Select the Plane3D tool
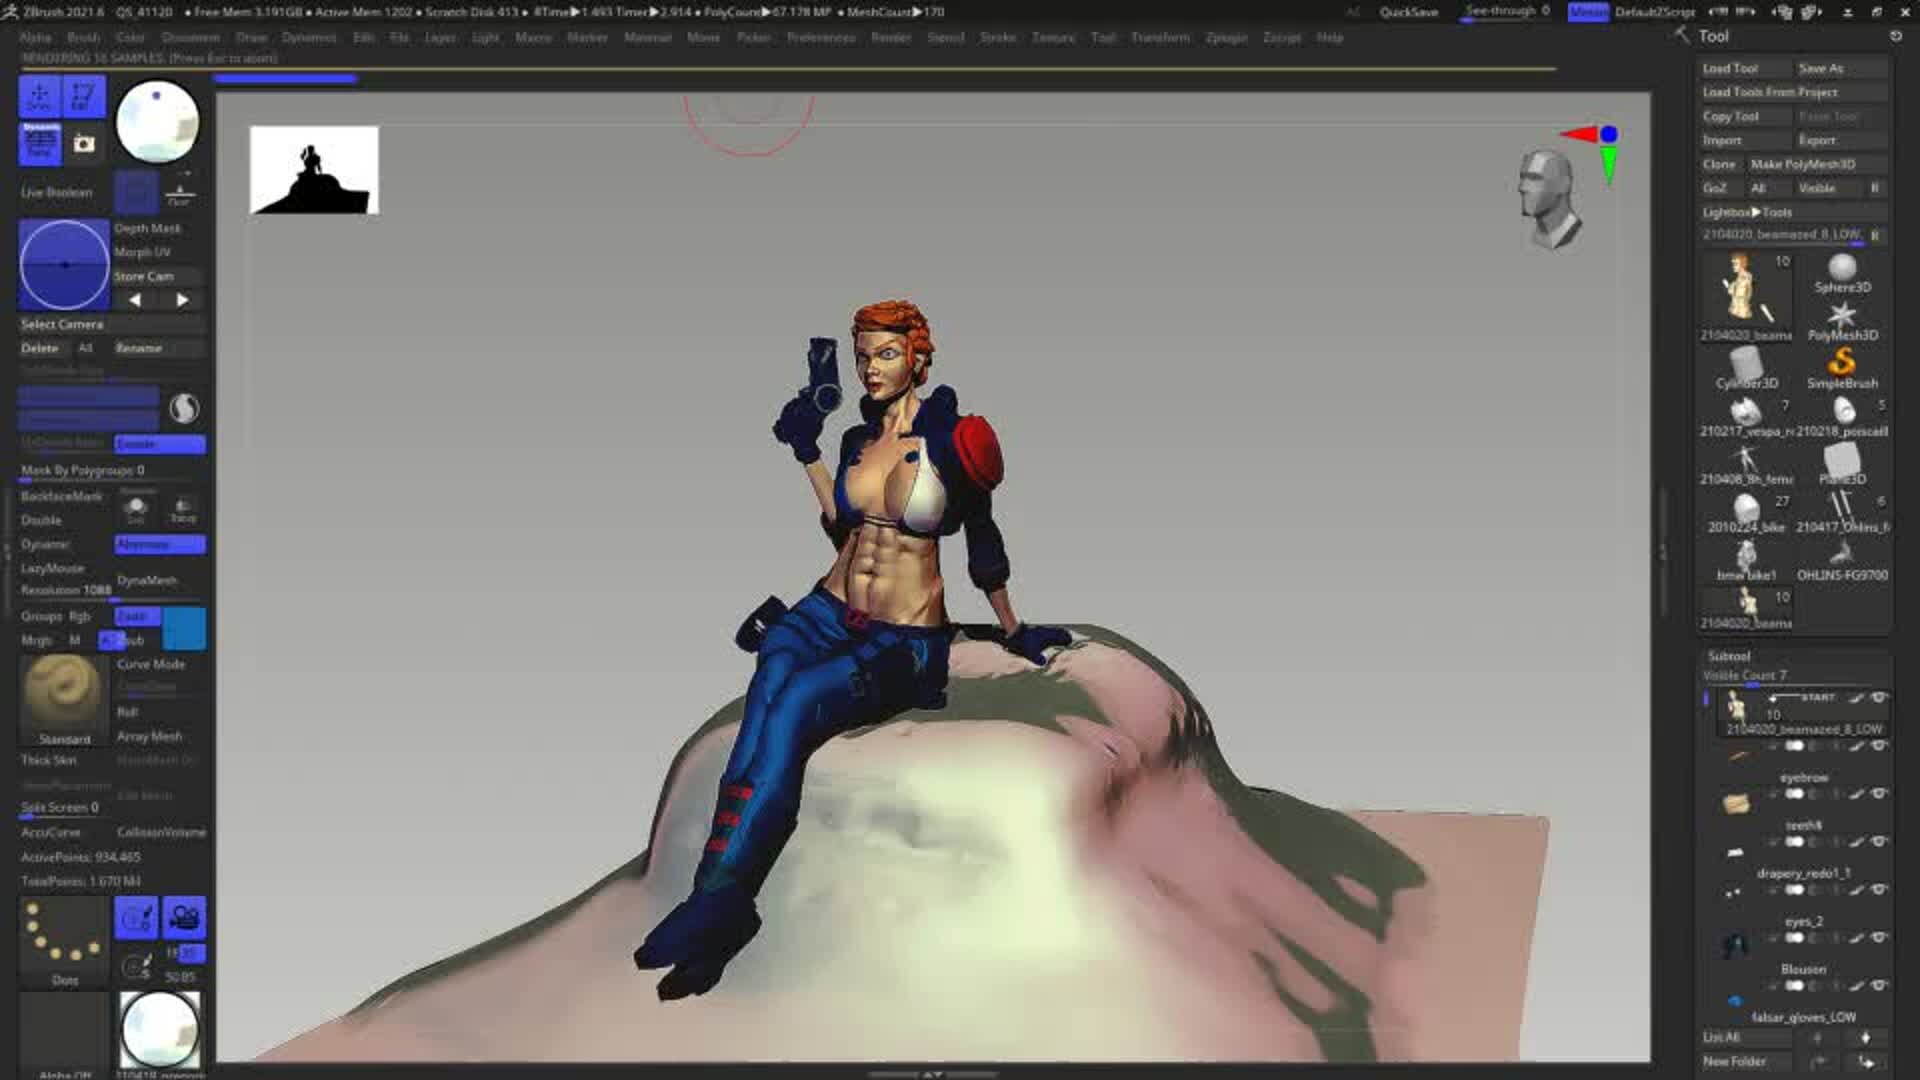Screen dimensions: 1920x1080 click(1843, 460)
